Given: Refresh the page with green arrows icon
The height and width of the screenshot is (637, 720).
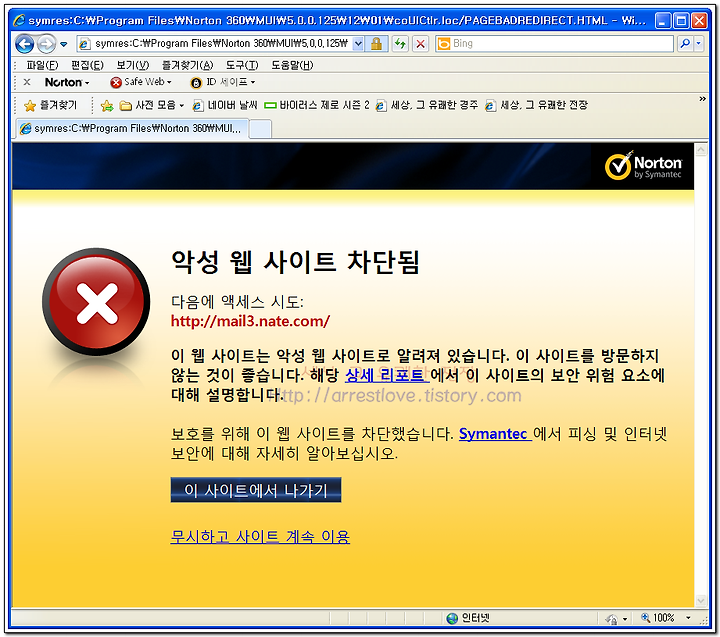Looking at the screenshot, I should click(x=400, y=44).
